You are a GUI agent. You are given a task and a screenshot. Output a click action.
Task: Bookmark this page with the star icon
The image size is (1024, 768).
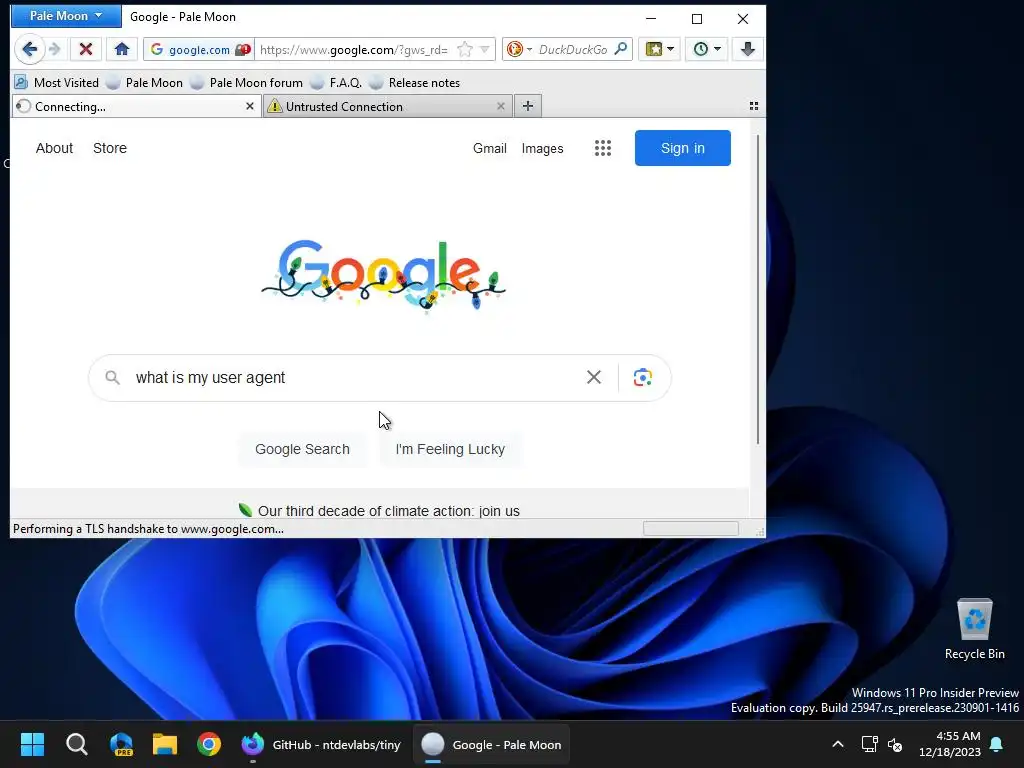pos(464,50)
